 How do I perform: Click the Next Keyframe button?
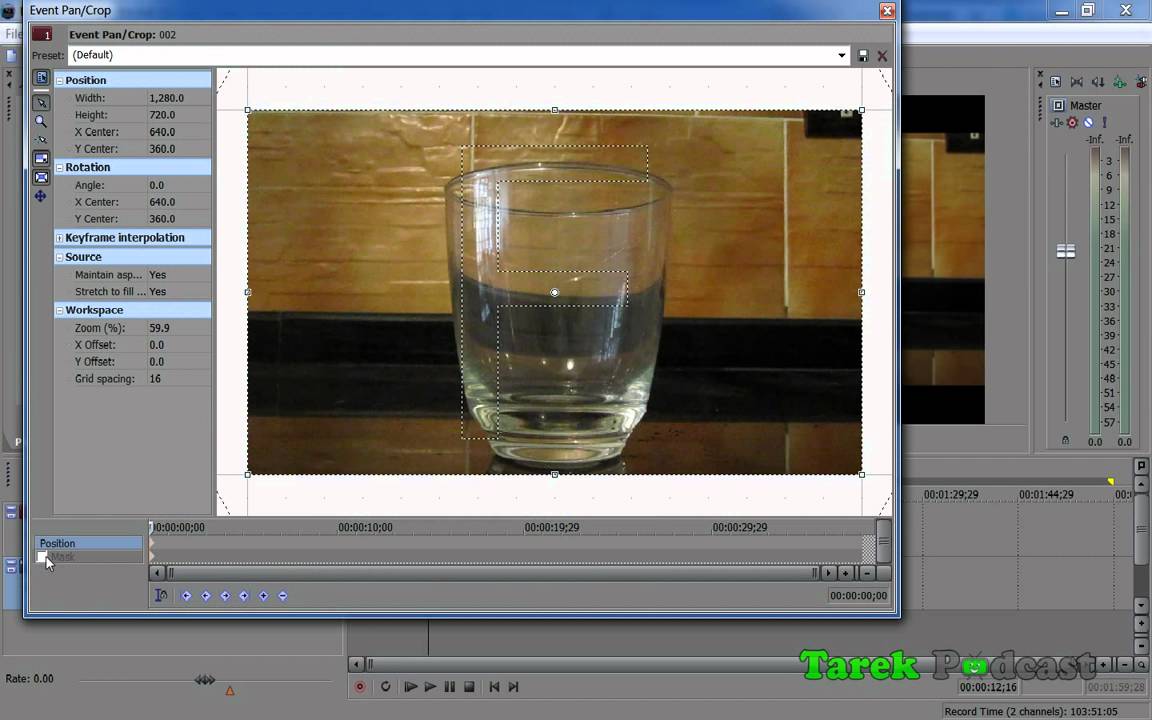click(225, 596)
